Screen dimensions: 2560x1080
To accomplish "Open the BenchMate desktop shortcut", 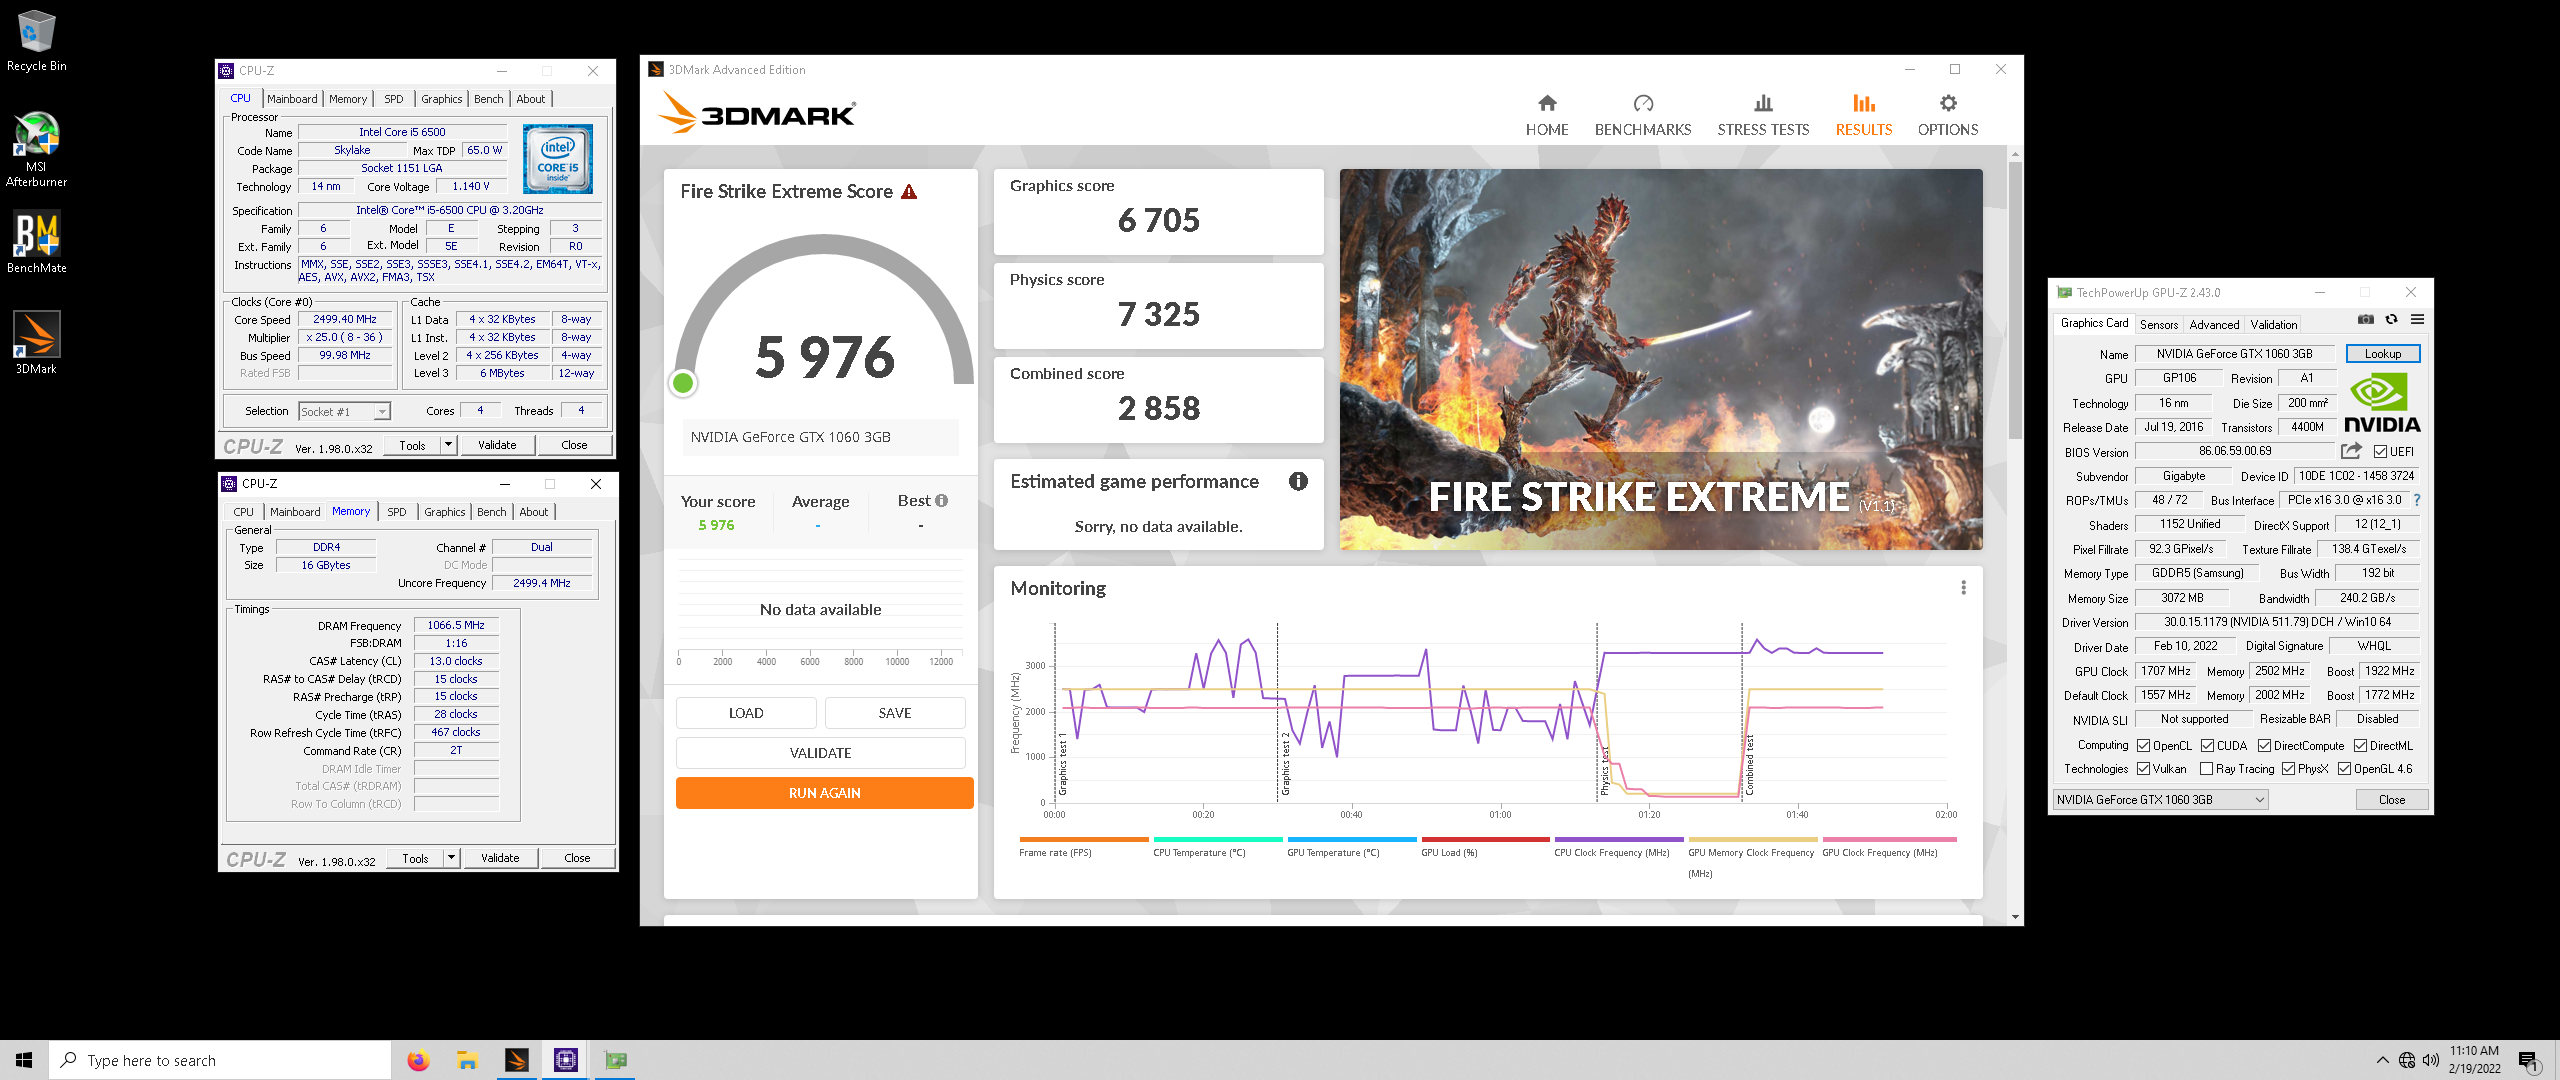I will point(36,242).
